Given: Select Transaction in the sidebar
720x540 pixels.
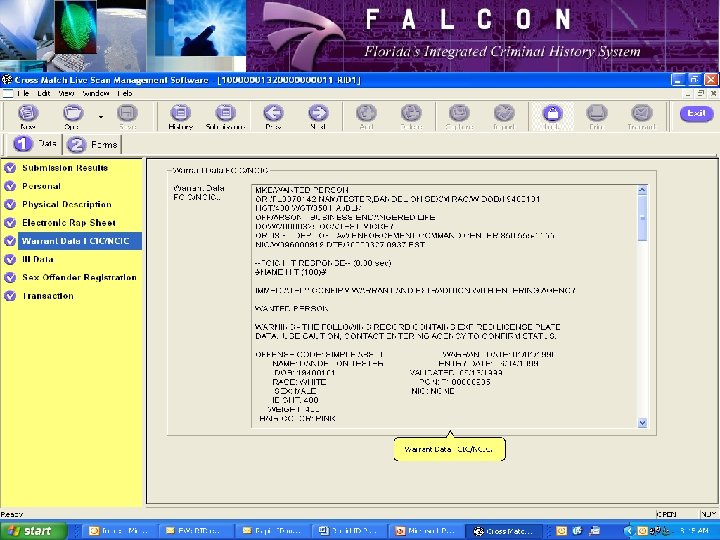Looking at the screenshot, I should (x=48, y=296).
